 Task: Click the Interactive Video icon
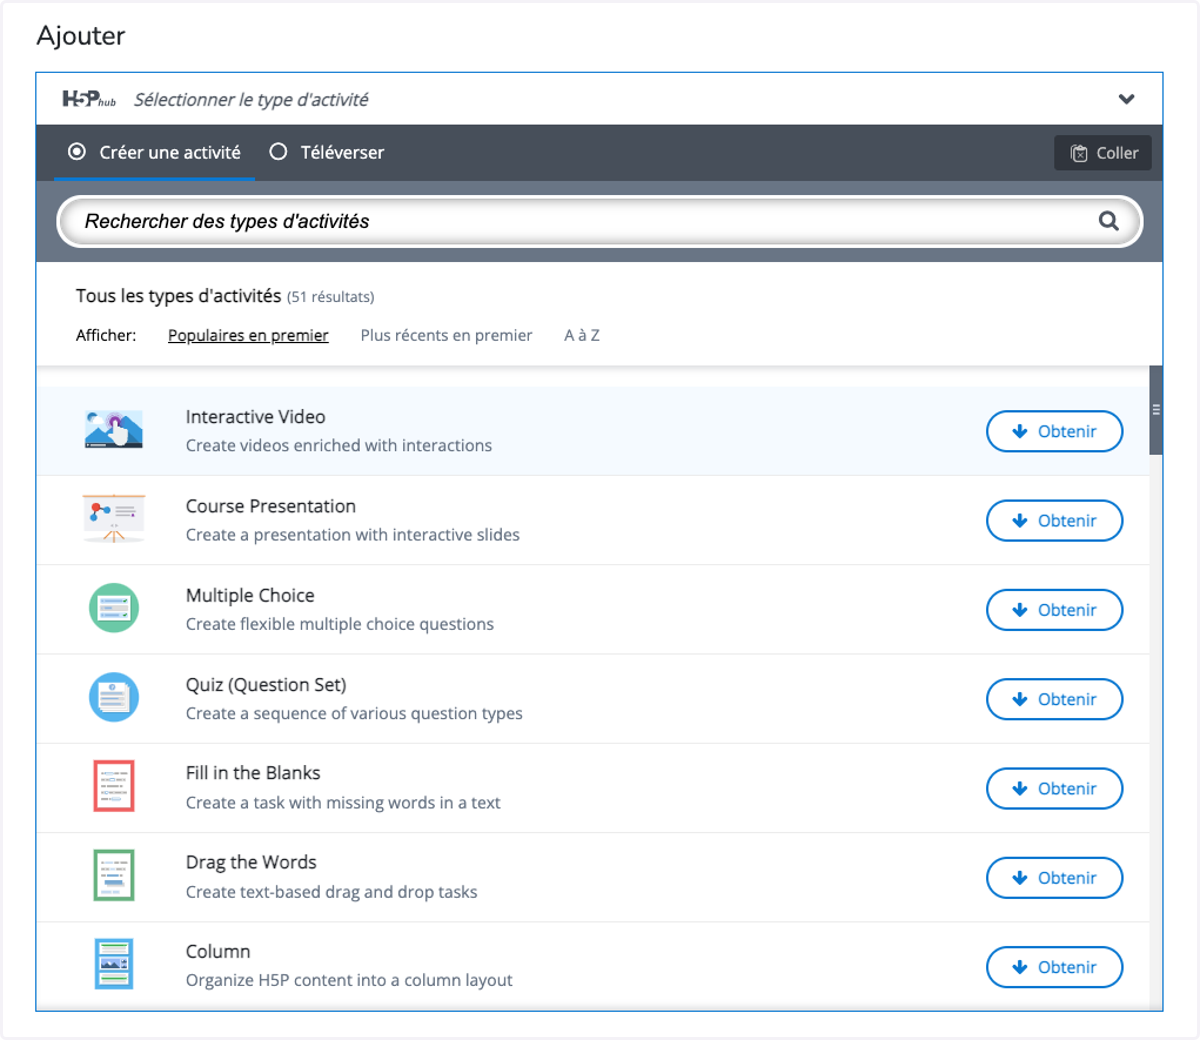pyautogui.click(x=114, y=430)
